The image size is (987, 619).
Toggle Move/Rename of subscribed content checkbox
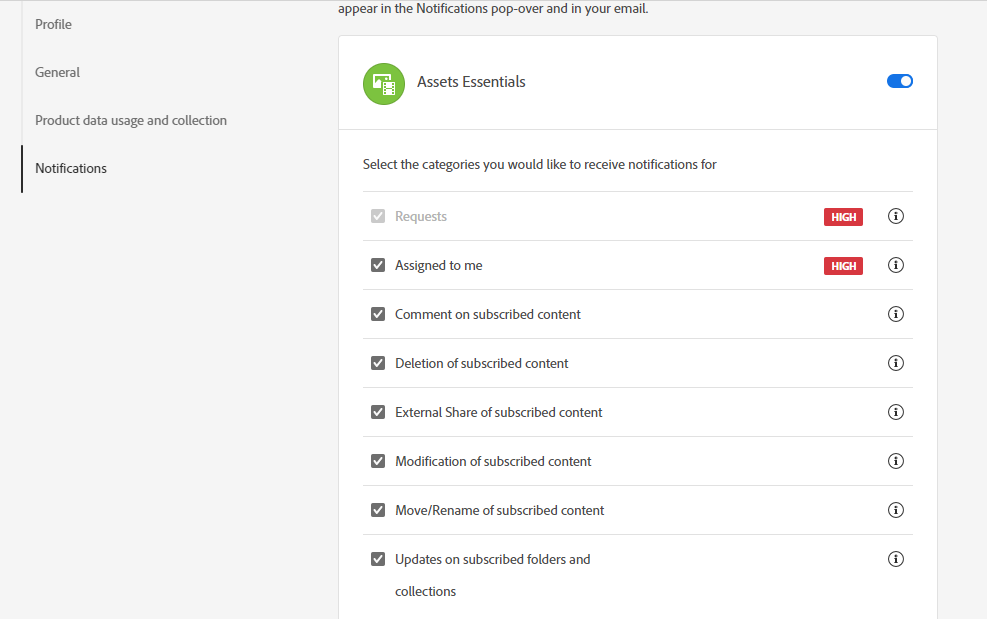click(378, 510)
